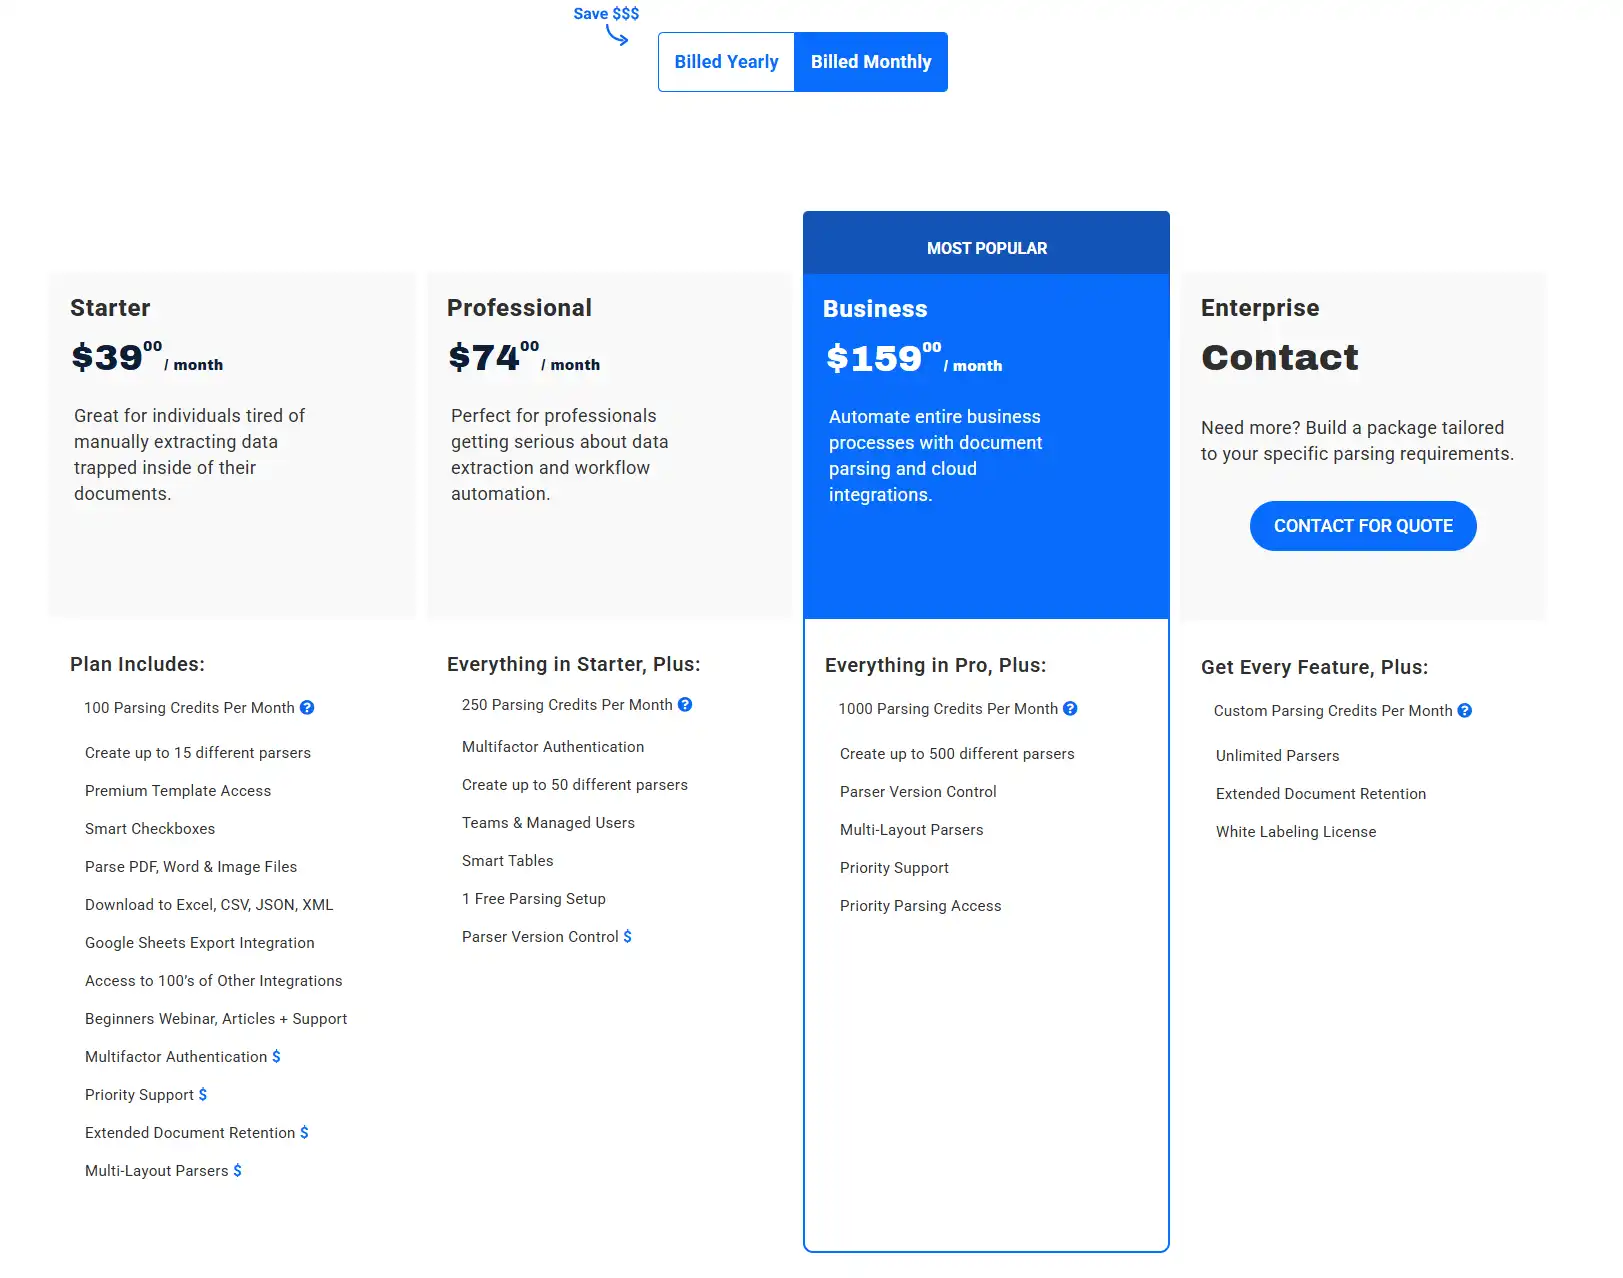Click dollar icon next to Parser Version Control
Image resolution: width=1623 pixels, height=1278 pixels.
point(627,937)
